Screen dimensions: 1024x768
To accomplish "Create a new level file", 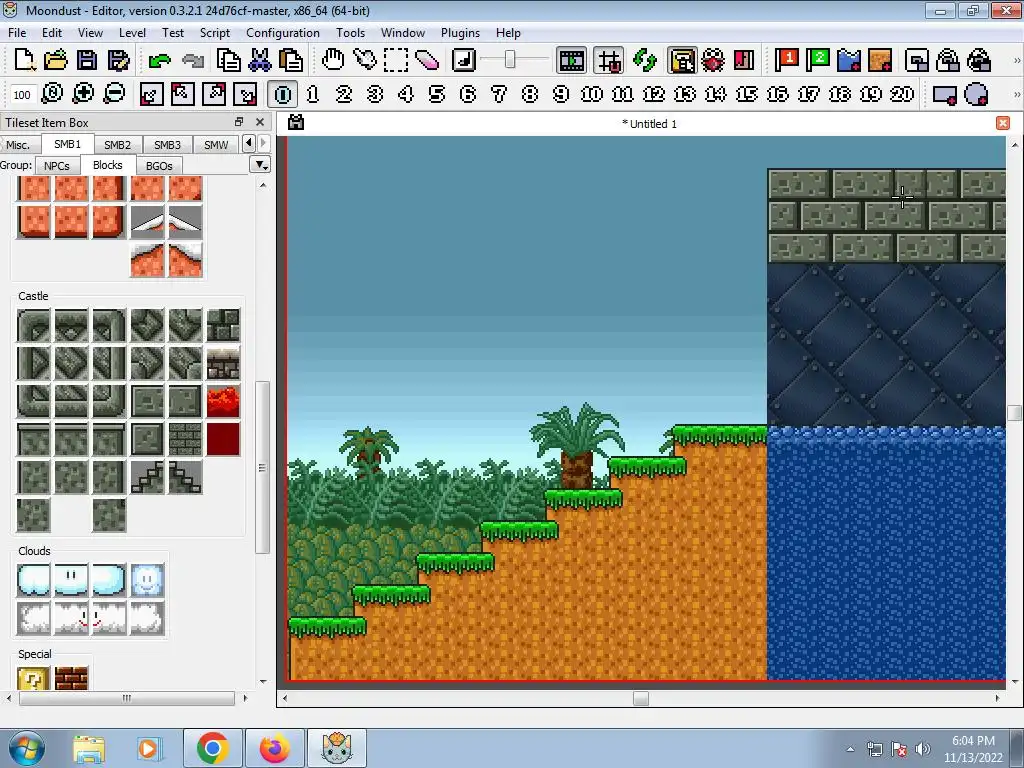I will pyautogui.click(x=24, y=60).
